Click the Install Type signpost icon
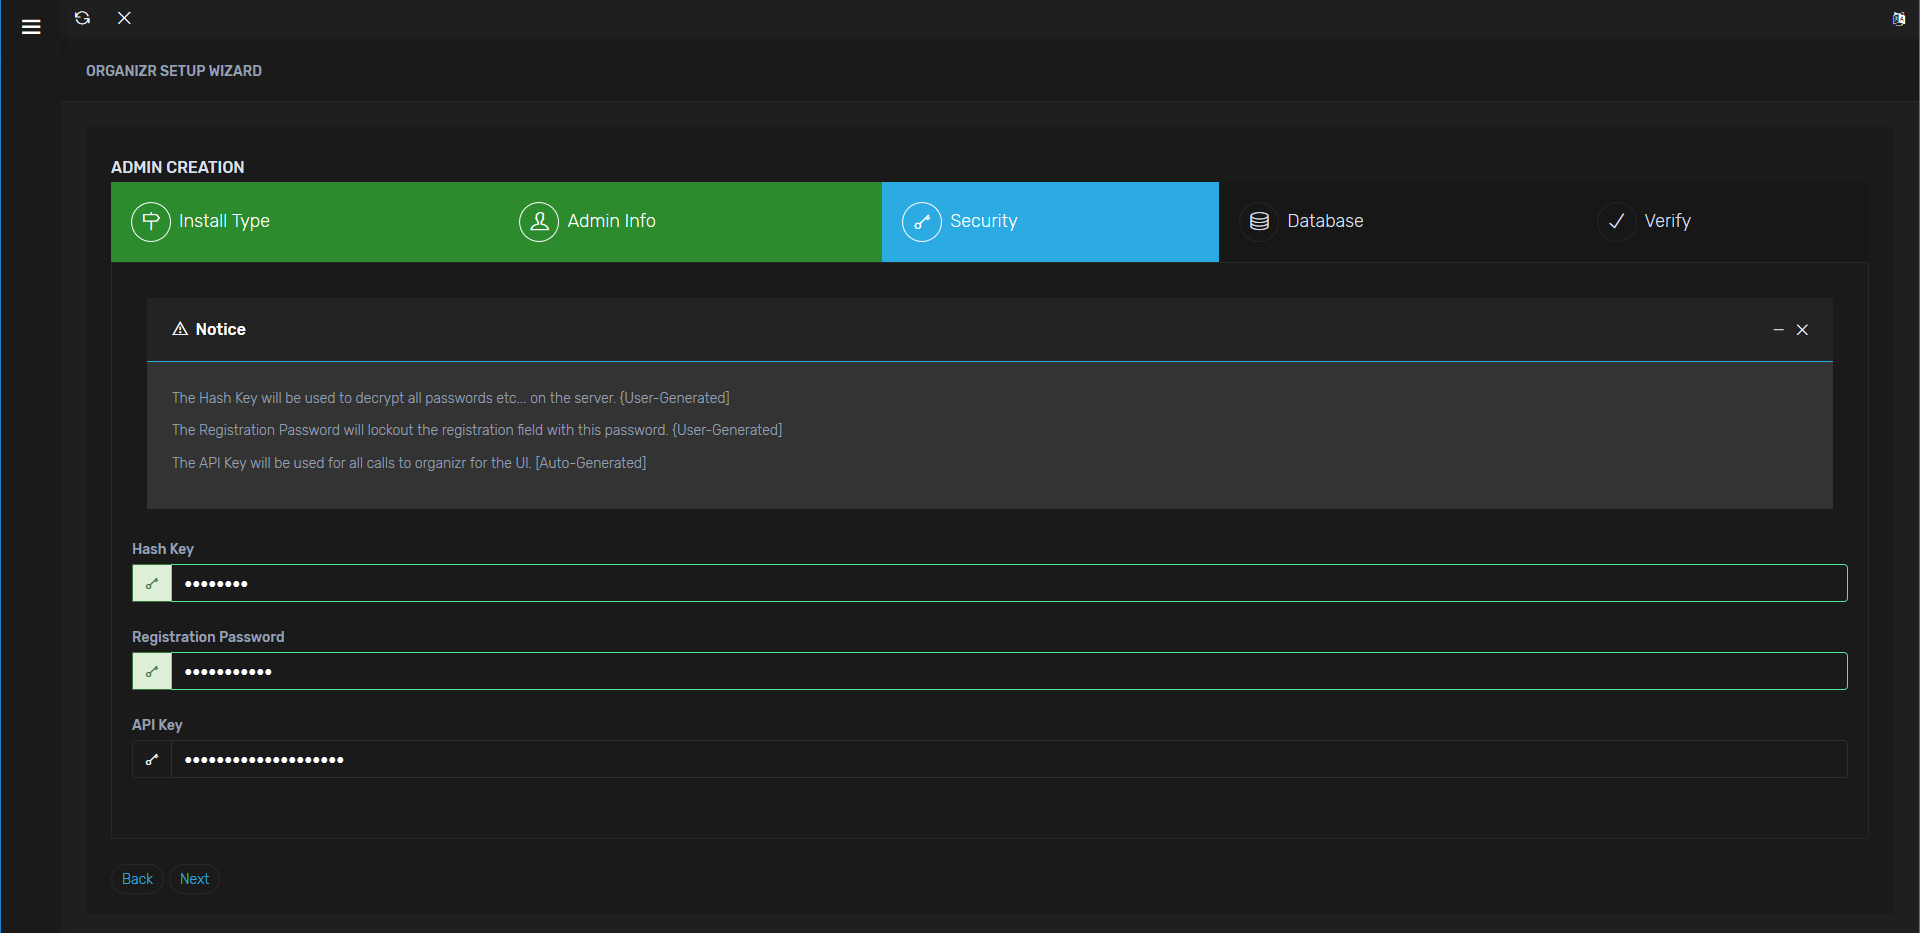This screenshot has height=933, width=1920. [151, 221]
